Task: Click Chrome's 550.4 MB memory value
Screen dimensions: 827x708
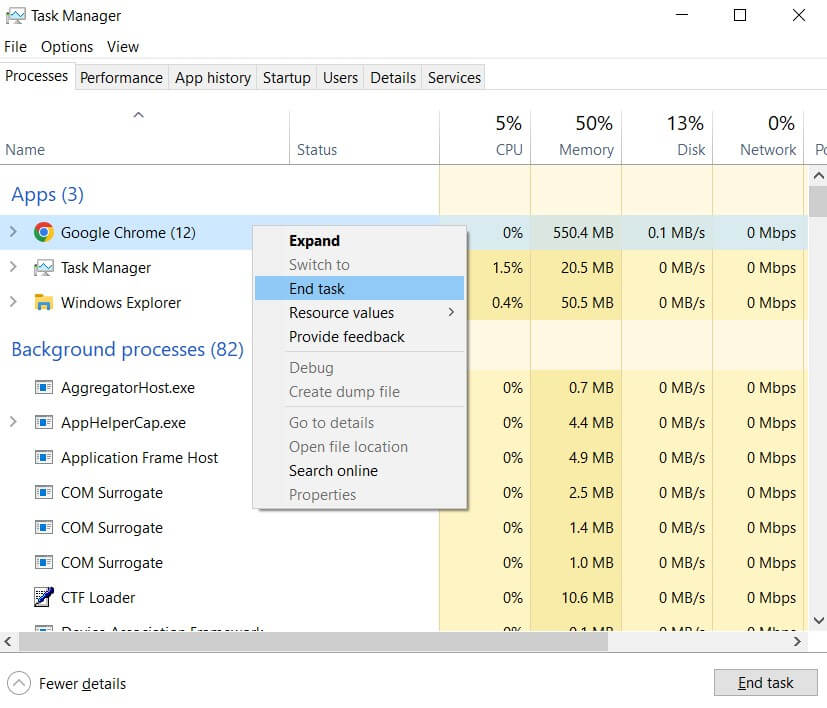Action: [x=583, y=233]
